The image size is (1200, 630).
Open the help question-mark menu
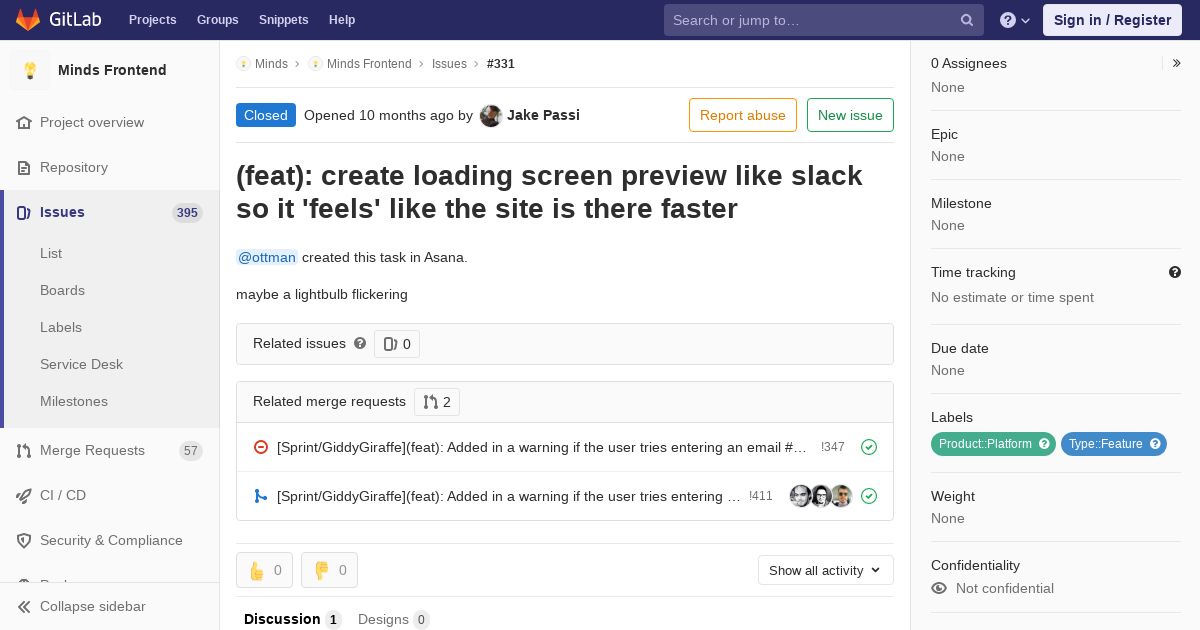[1015, 20]
